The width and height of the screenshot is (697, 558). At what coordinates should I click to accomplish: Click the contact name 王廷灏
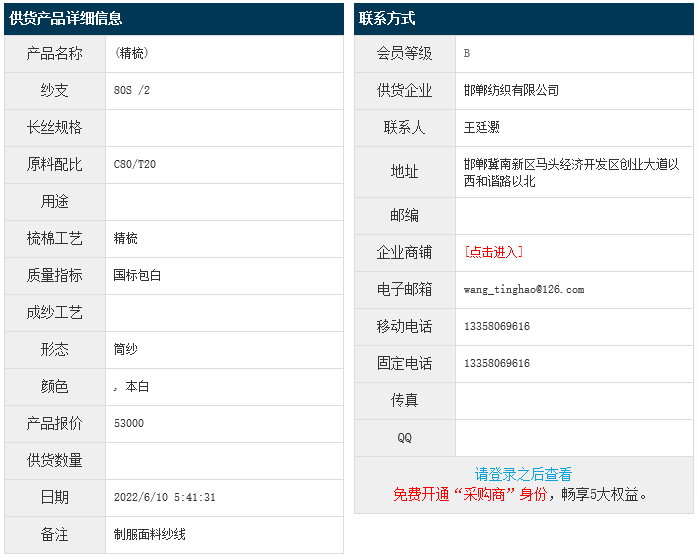[x=482, y=127]
